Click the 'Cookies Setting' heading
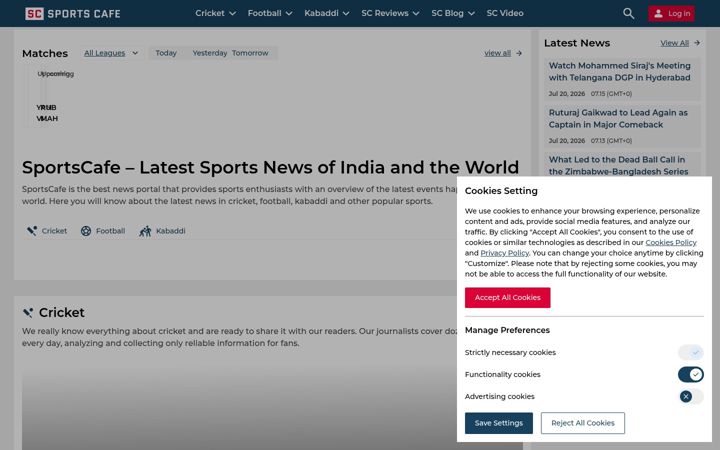 [x=501, y=191]
